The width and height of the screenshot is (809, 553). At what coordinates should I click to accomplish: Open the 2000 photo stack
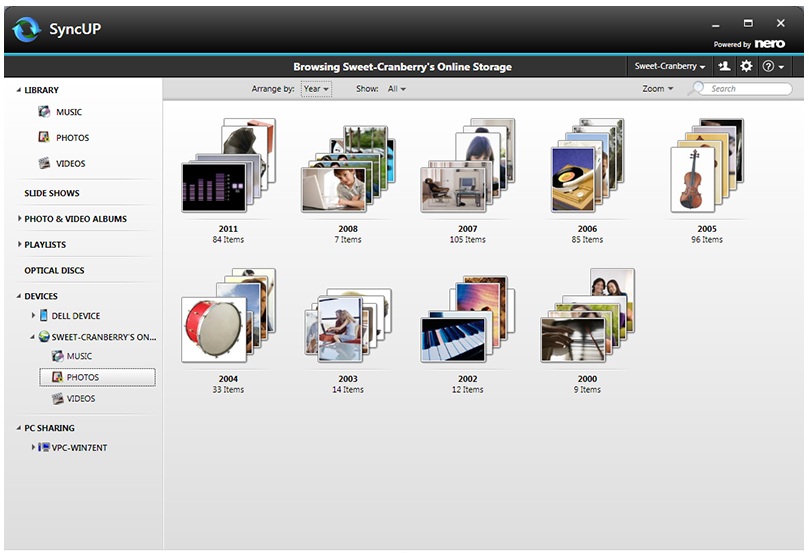click(x=587, y=315)
